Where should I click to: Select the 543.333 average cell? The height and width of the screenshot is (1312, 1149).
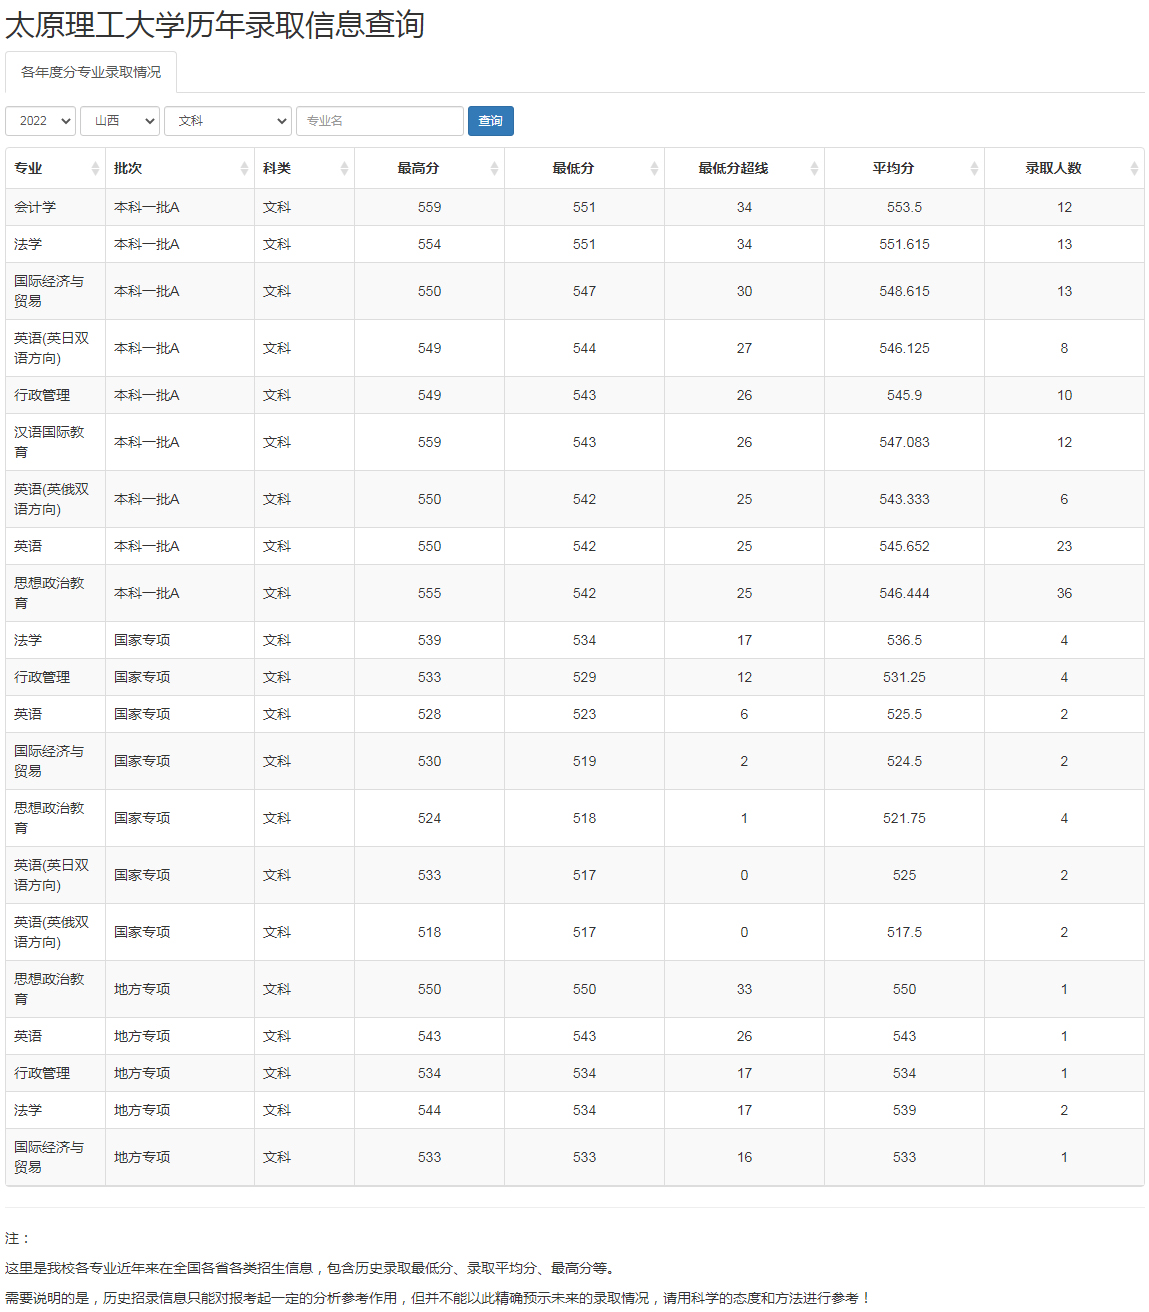(x=904, y=499)
